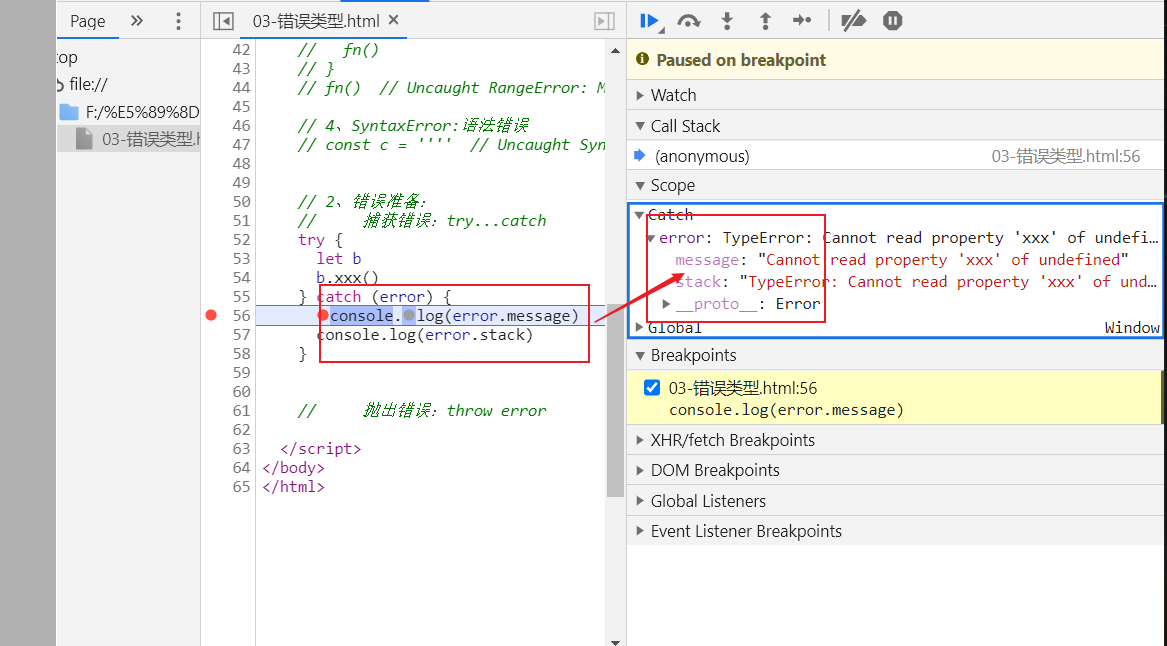Click the editor vertical scrollbar thumb

coord(616,400)
